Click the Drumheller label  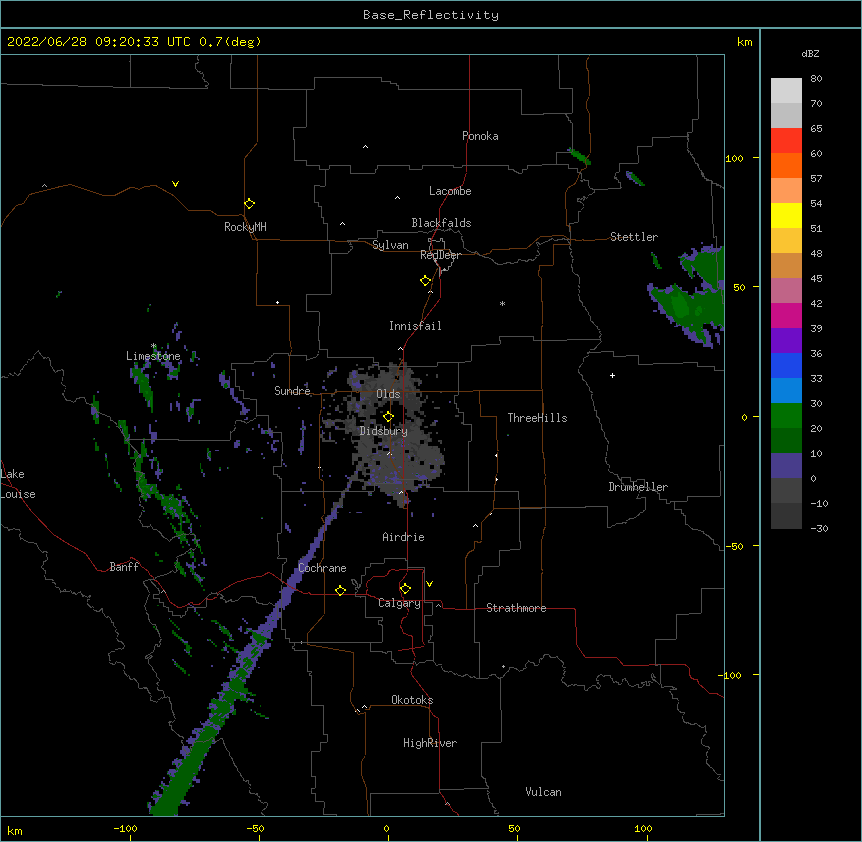(638, 487)
